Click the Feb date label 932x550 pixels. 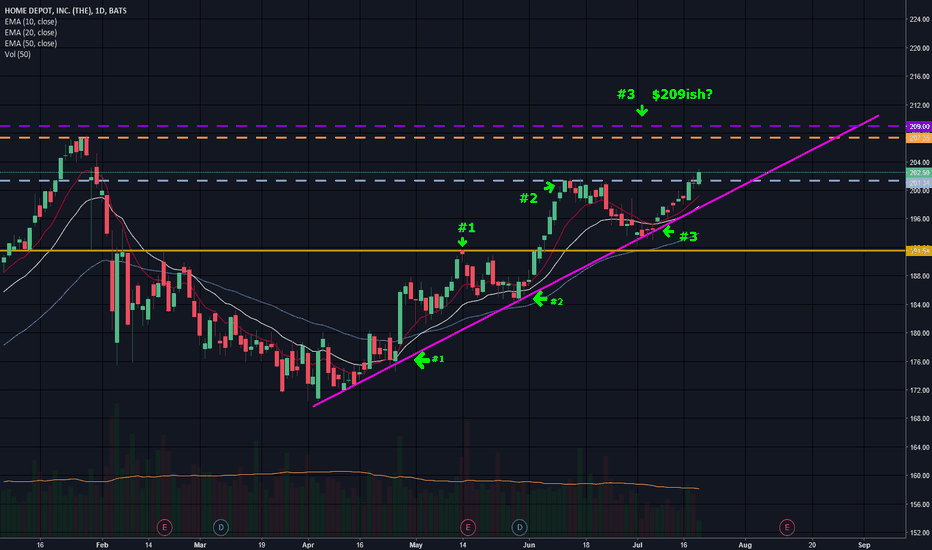(102, 545)
